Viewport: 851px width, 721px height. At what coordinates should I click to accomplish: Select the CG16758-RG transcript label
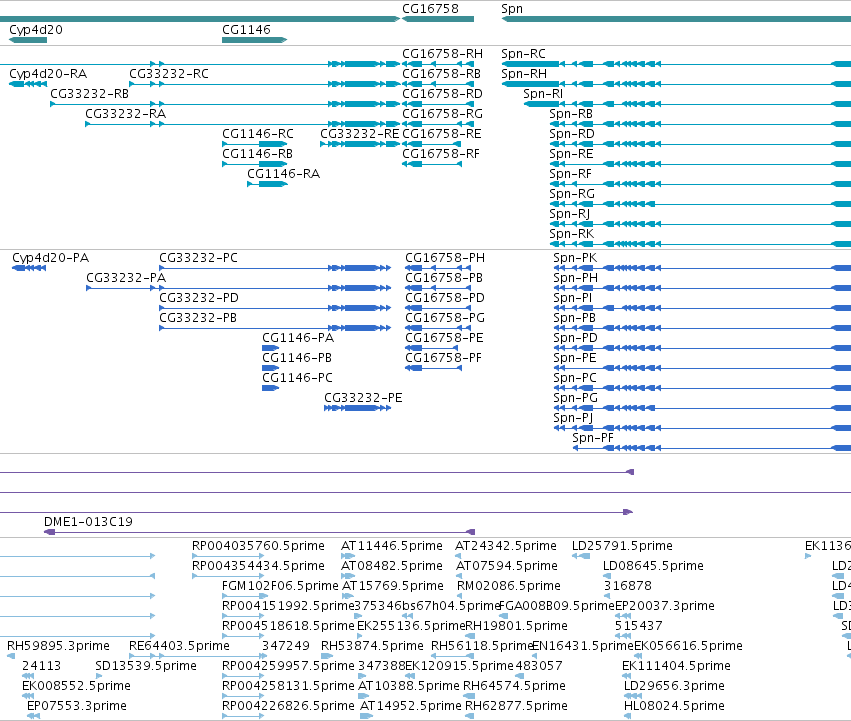click(x=442, y=114)
